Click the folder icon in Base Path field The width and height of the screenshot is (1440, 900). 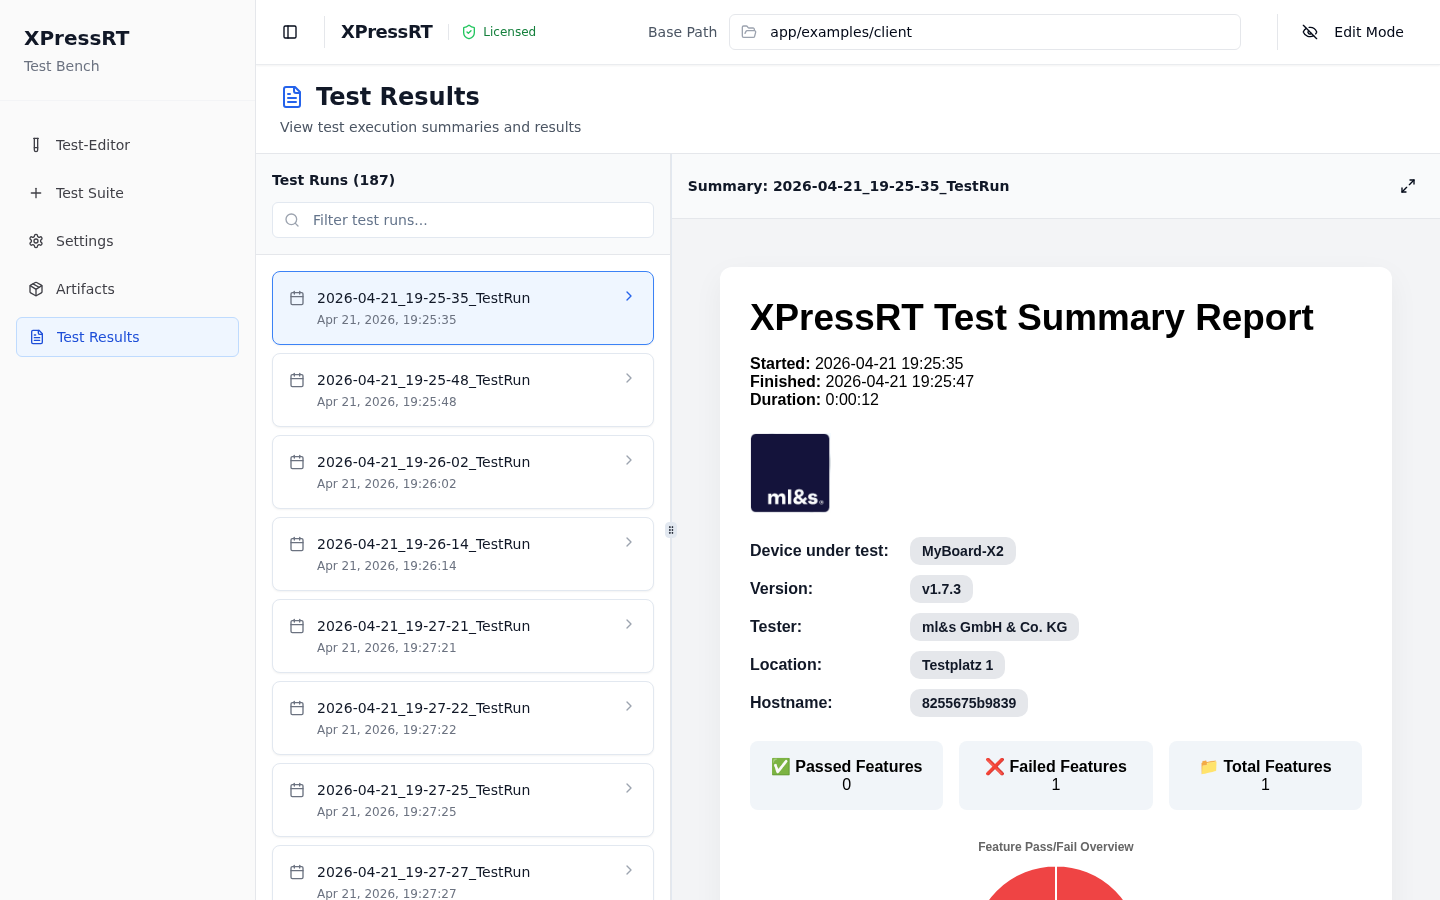749,32
